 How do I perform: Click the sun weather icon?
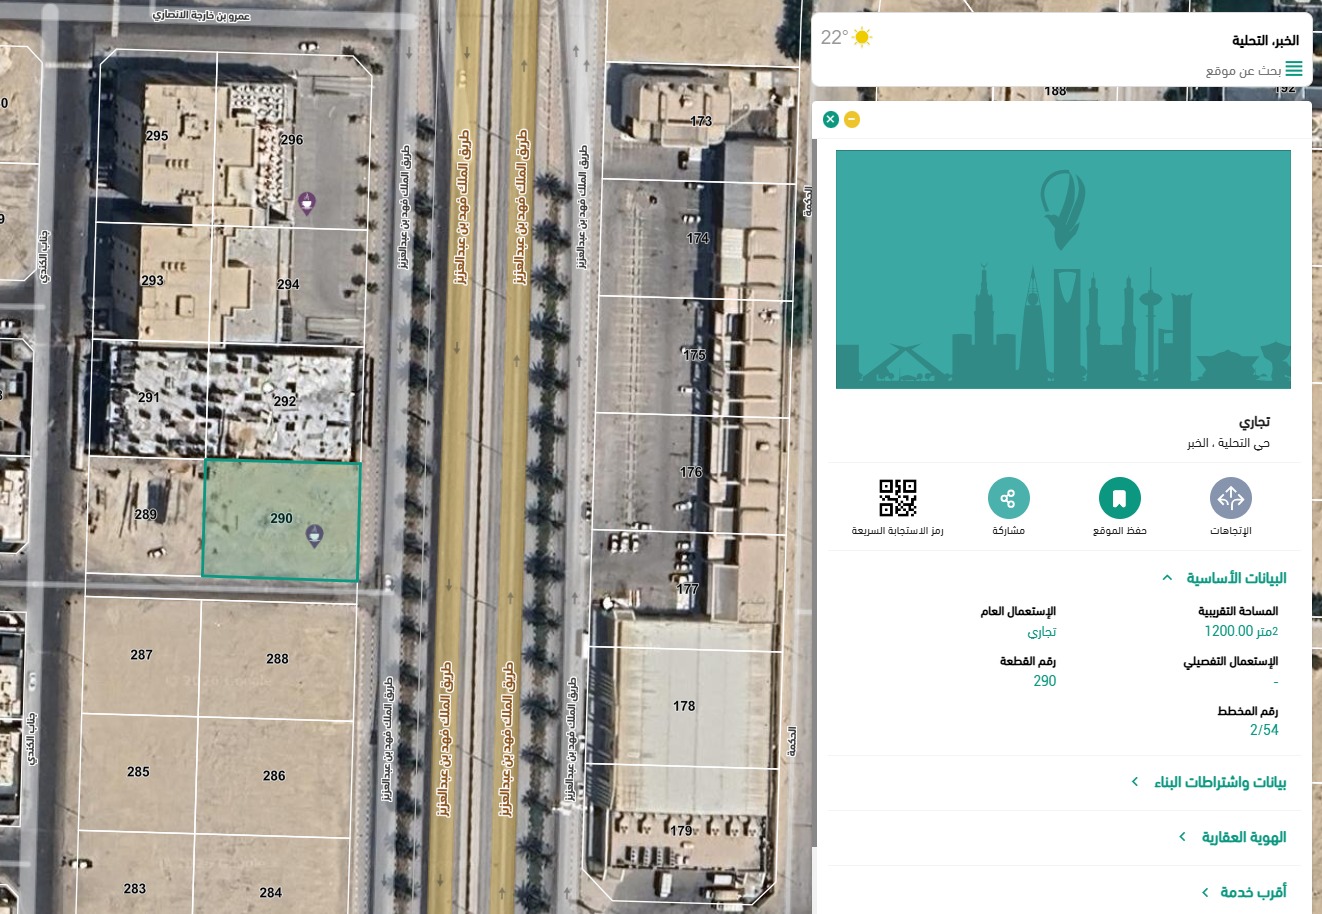pyautogui.click(x=862, y=38)
